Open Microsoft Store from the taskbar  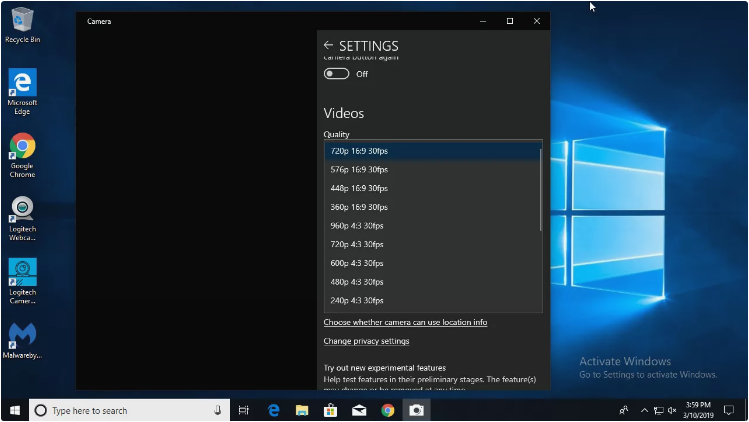point(331,410)
